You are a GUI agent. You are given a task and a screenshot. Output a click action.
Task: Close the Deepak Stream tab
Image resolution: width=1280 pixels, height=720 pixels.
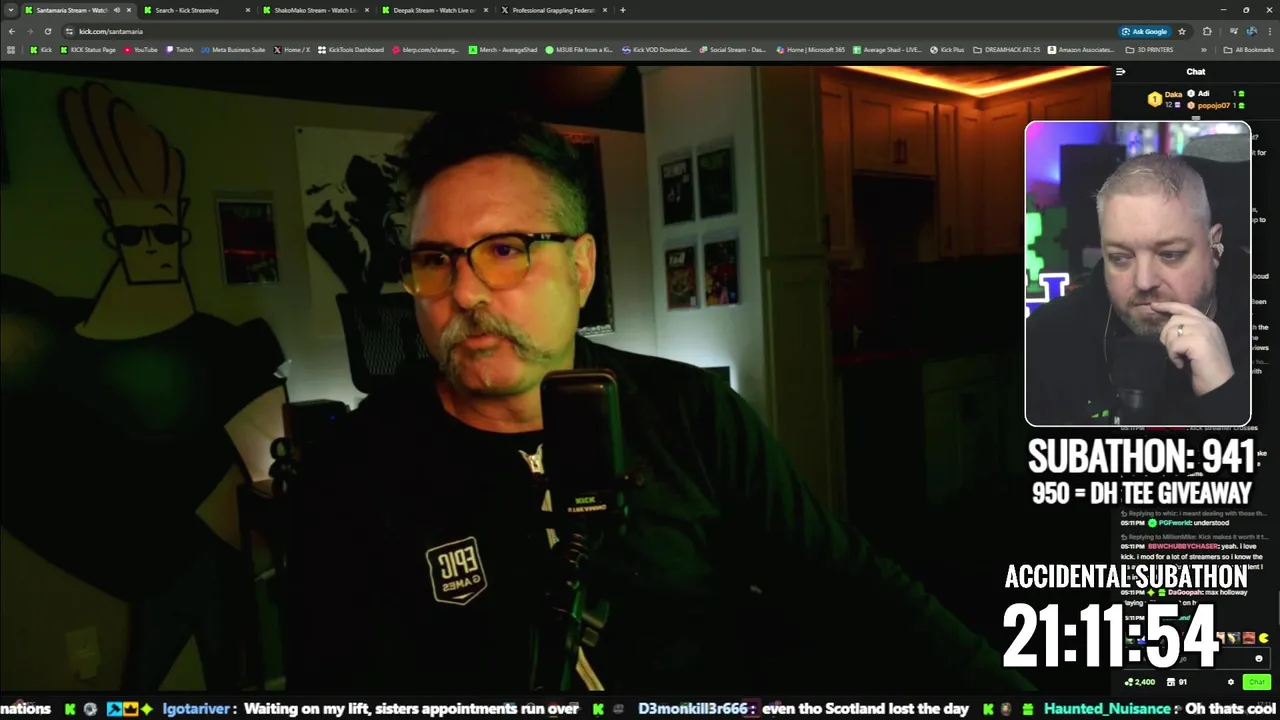coord(486,10)
